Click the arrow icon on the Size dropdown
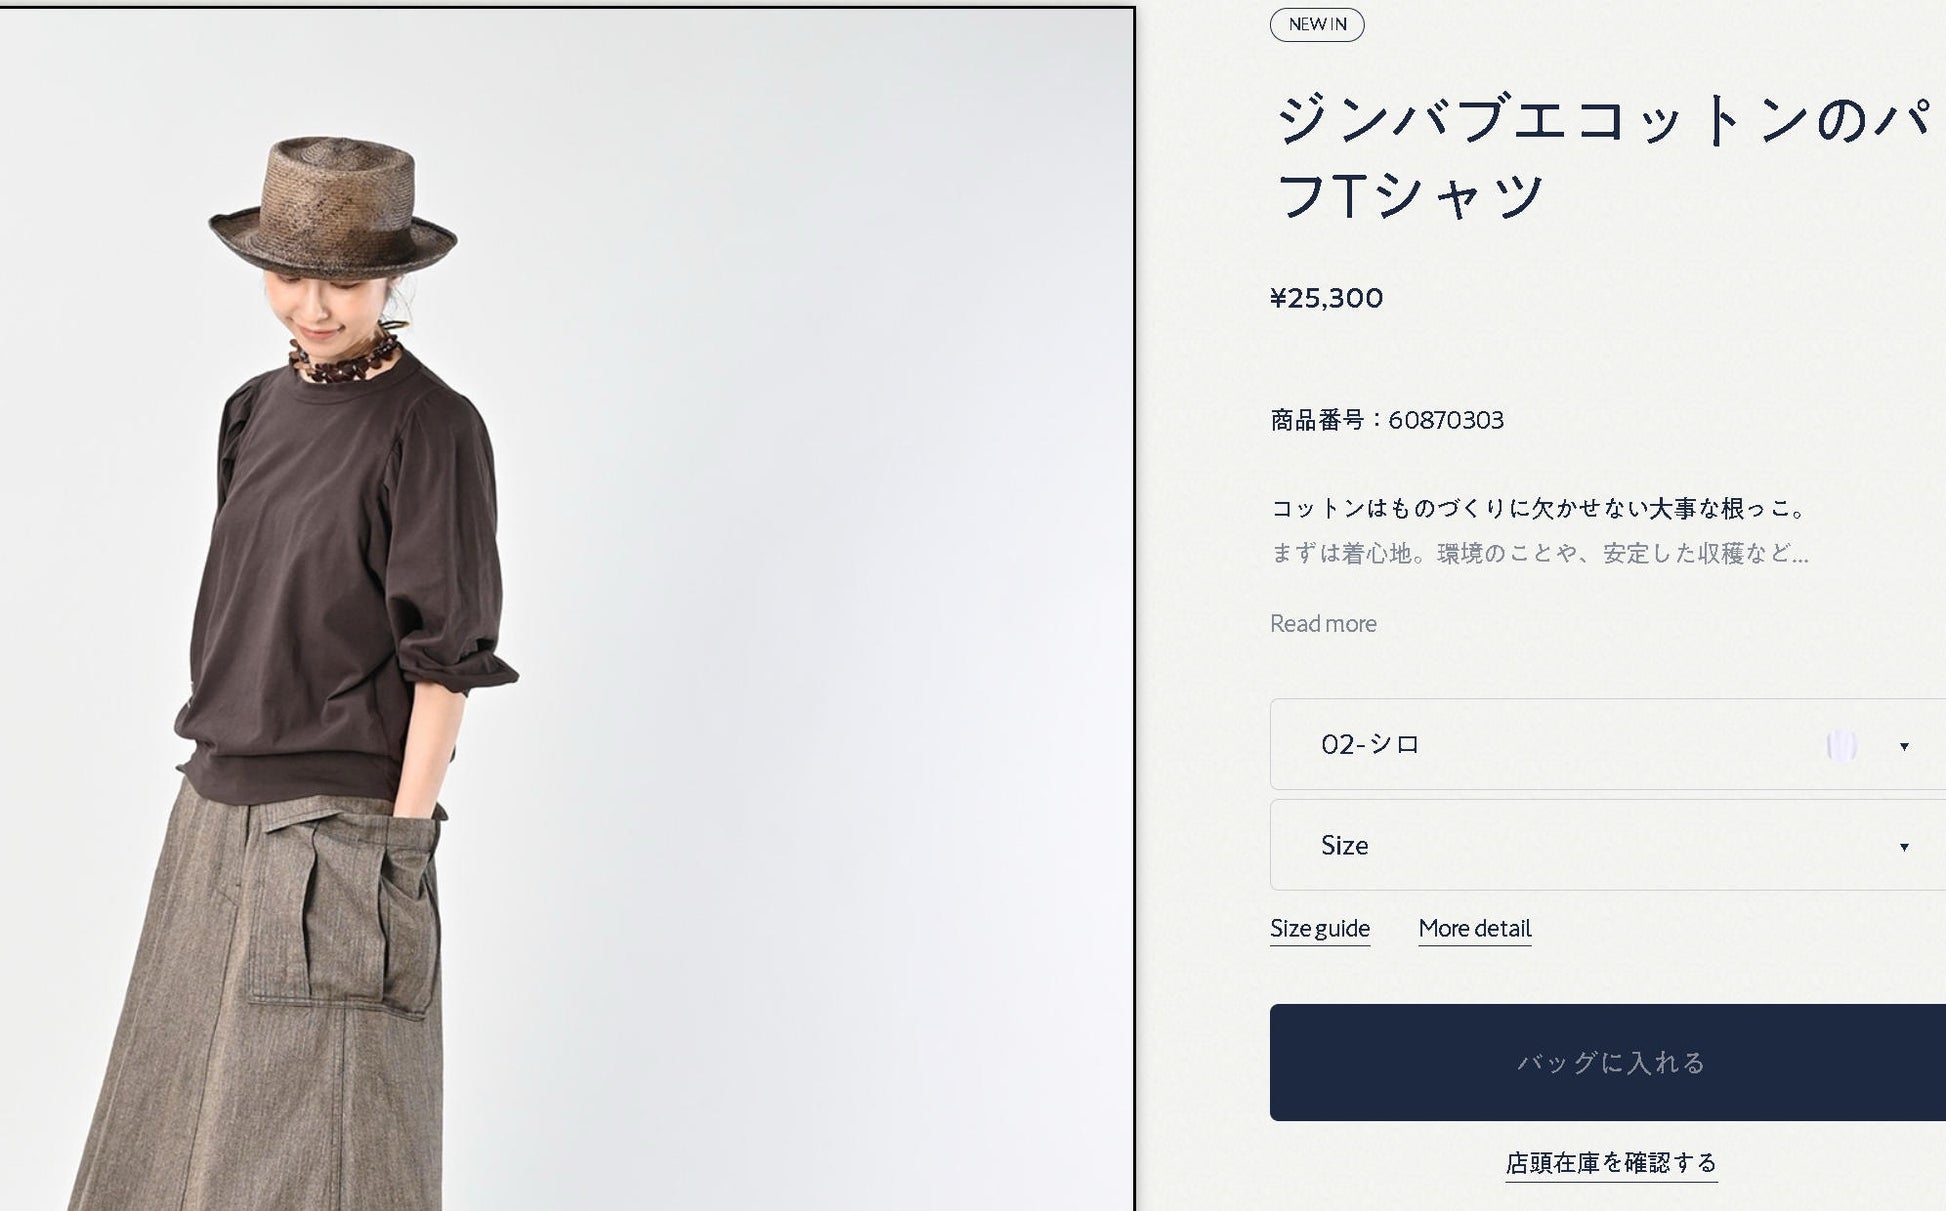The width and height of the screenshot is (1946, 1211). point(1904,847)
